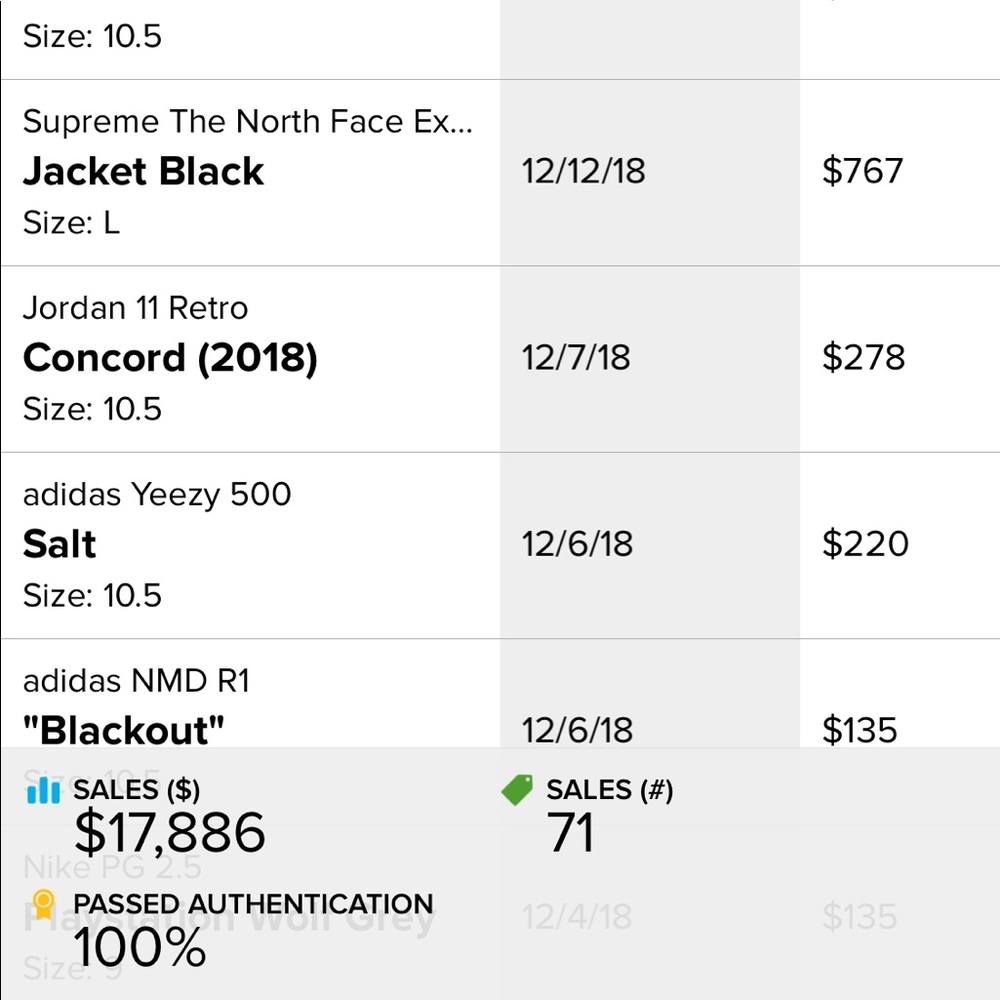Open the Jordan 11 Retro Concord (2018) listing
The width and height of the screenshot is (1000, 1000).
click(x=170, y=358)
